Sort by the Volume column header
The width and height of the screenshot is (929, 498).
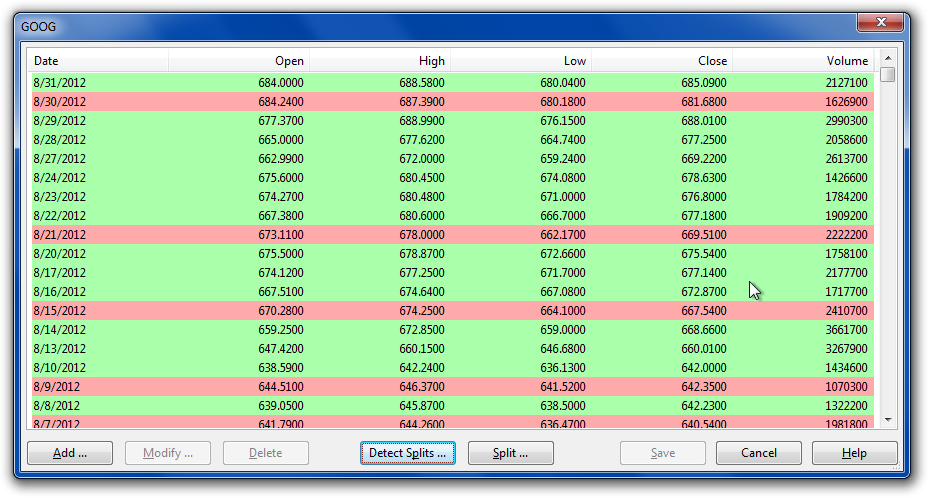803,61
